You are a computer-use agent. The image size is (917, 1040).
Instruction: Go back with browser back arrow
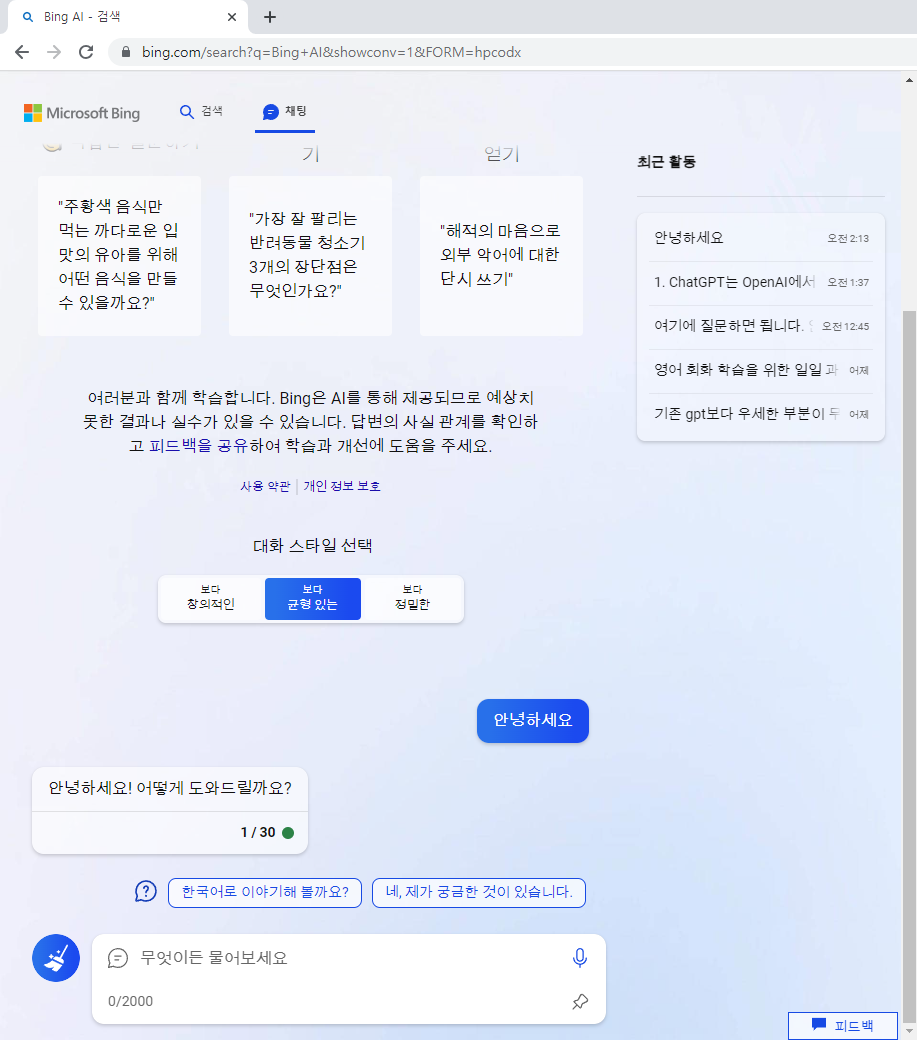[x=22, y=52]
